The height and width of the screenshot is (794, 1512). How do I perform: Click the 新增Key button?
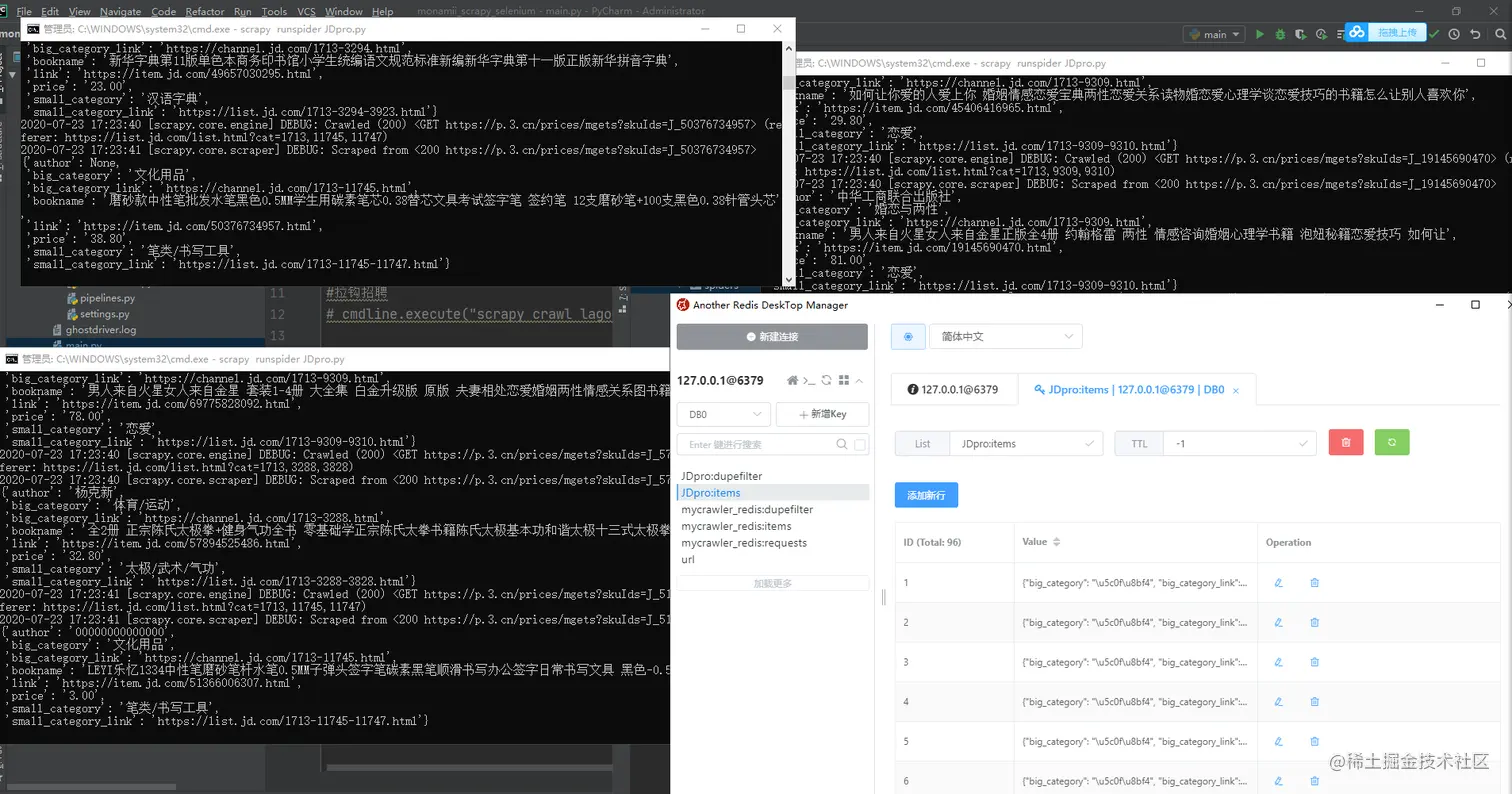(x=823, y=414)
